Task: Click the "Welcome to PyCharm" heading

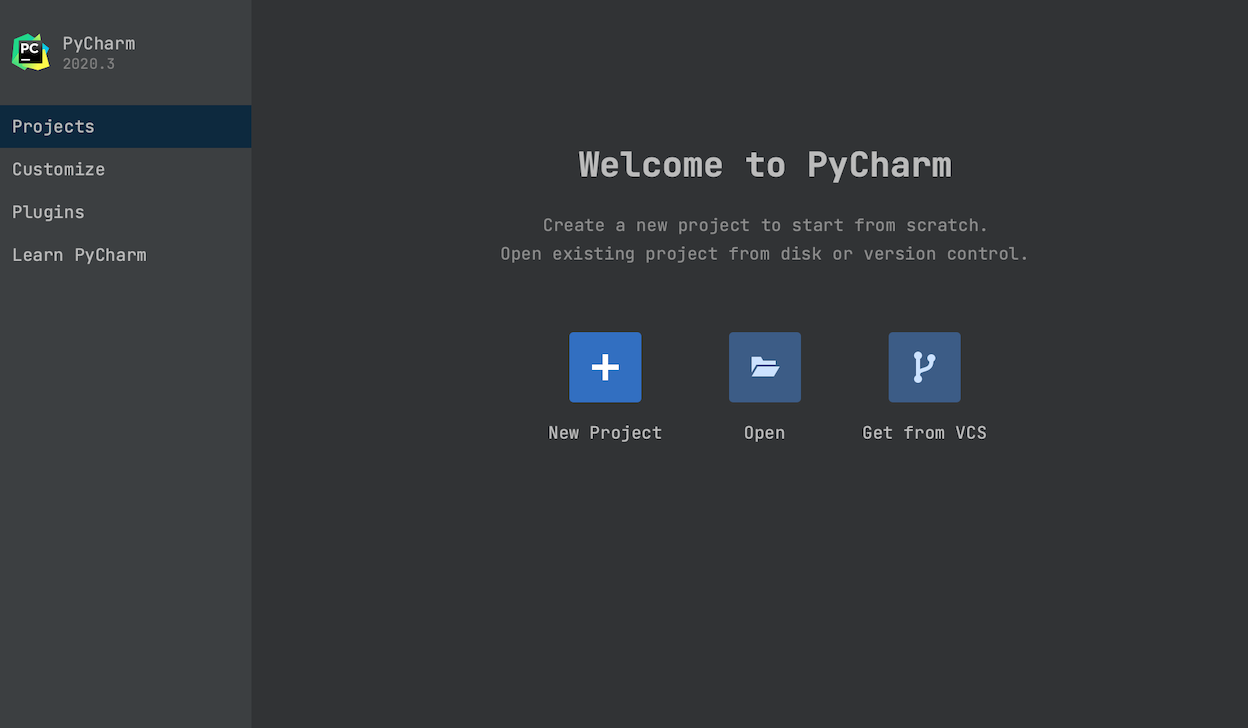Action: click(x=765, y=164)
